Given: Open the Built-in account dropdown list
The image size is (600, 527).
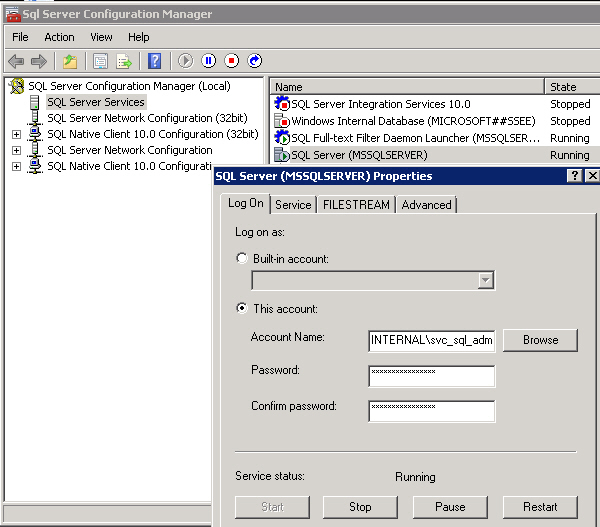Looking at the screenshot, I should [485, 281].
